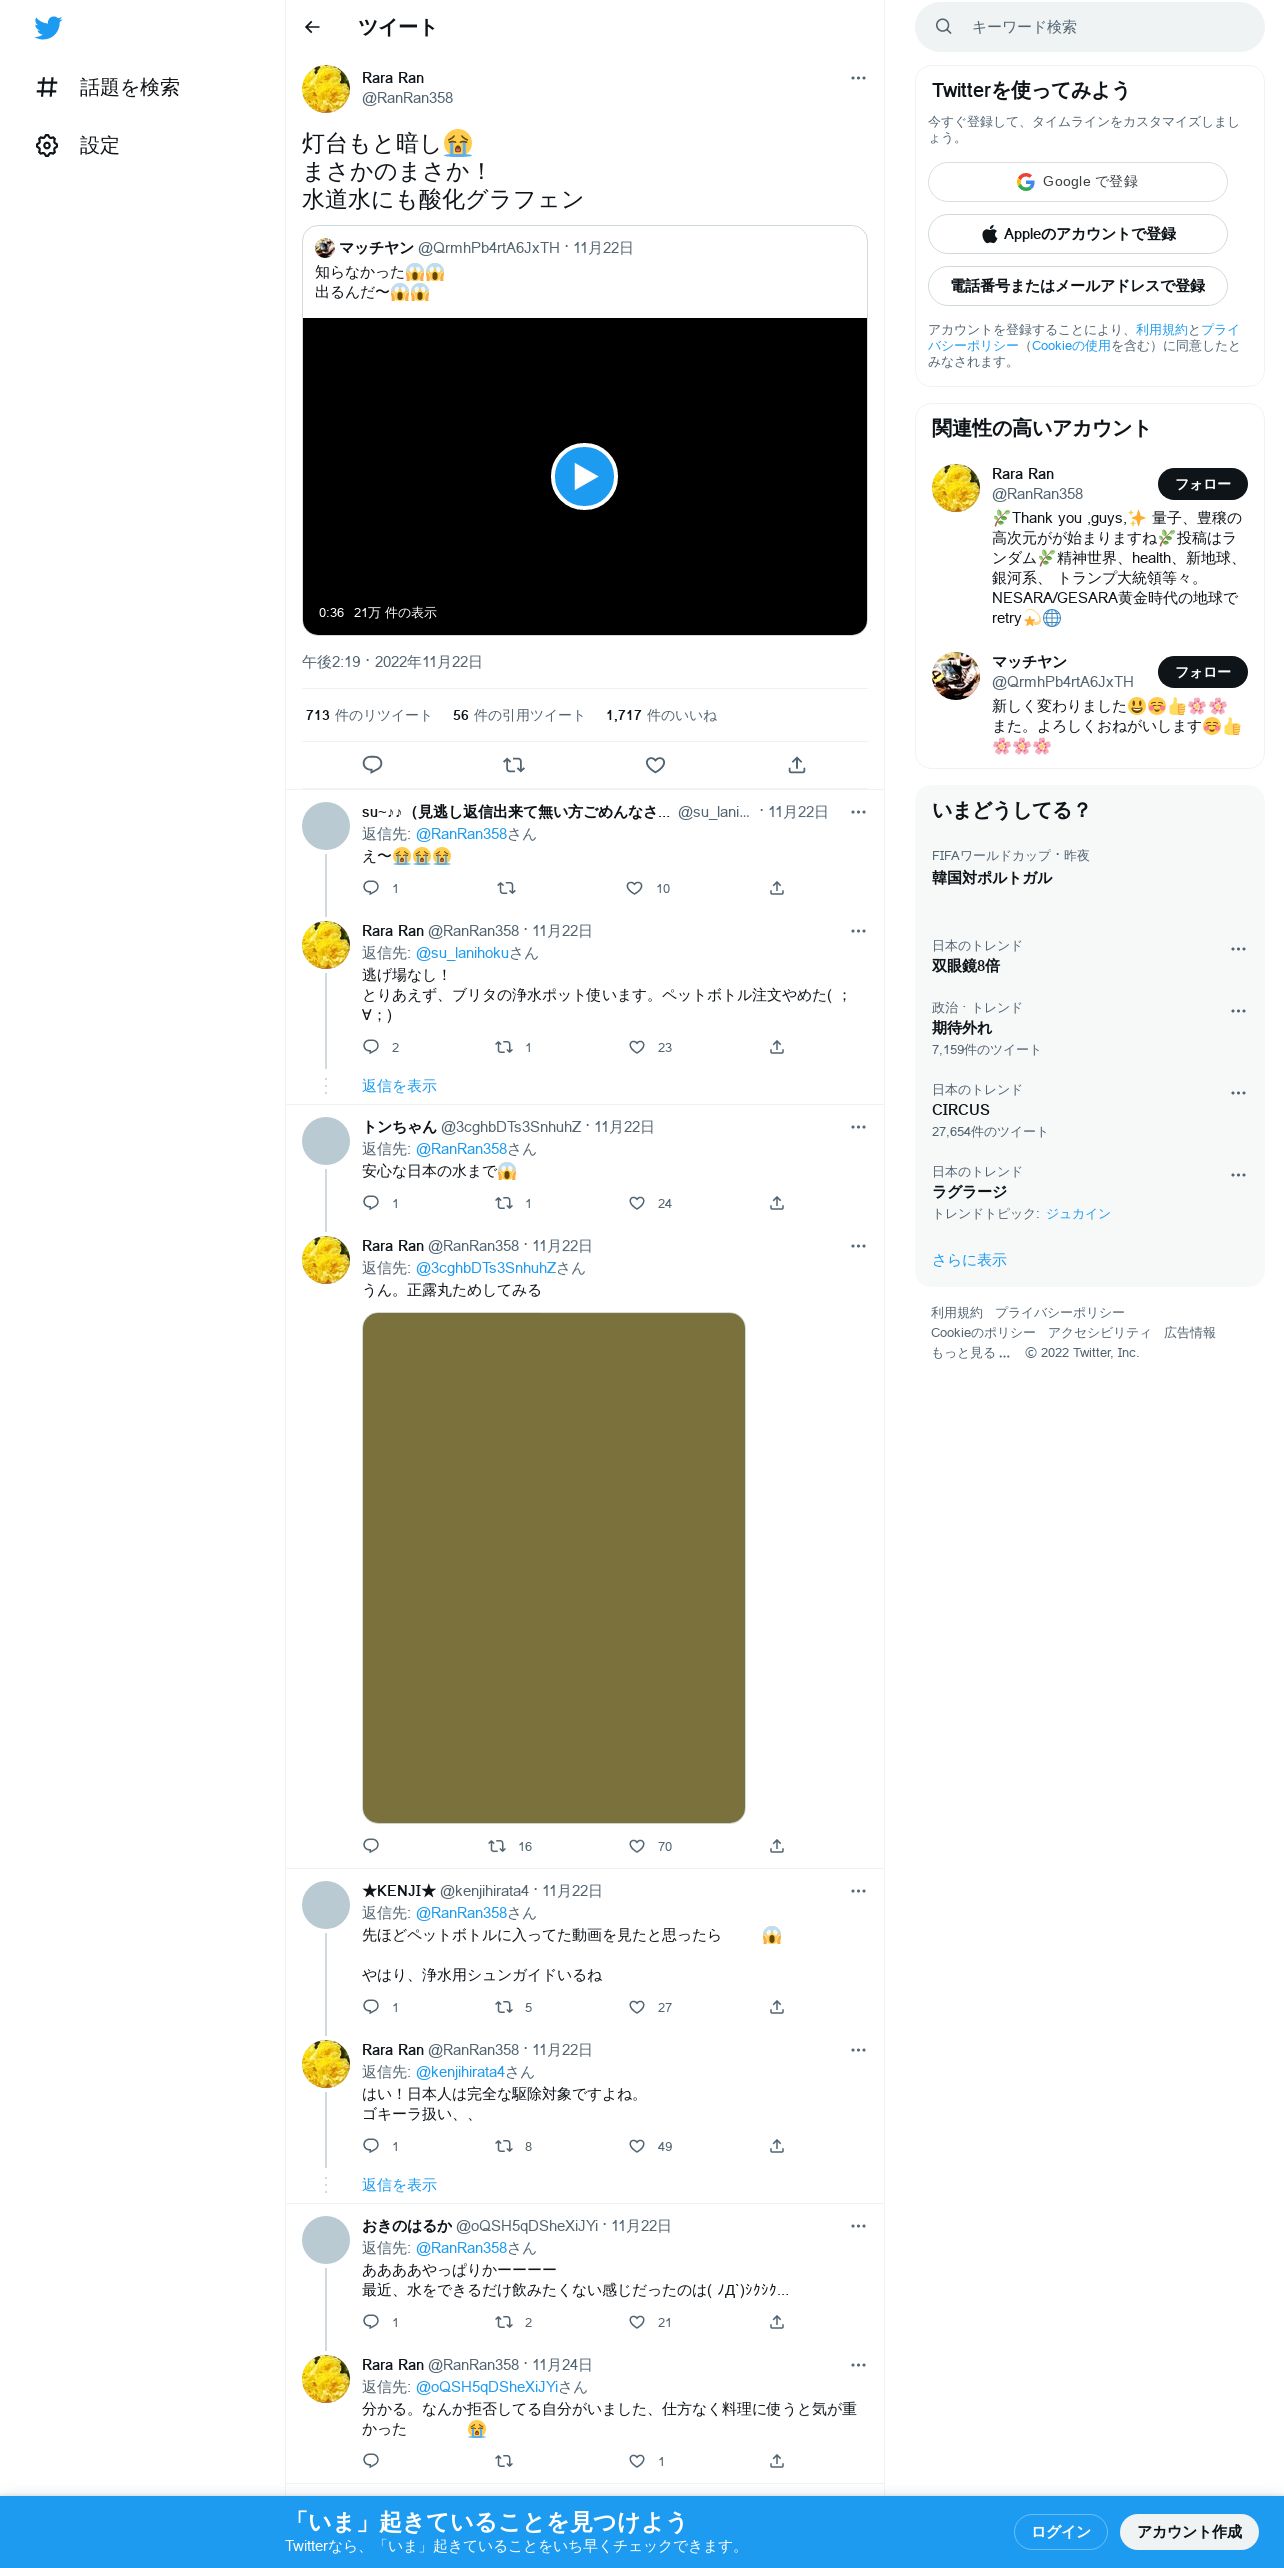Image resolution: width=1284 pixels, height=2568 pixels.
Task: Click the retweet icon under main tweet
Action: tap(514, 765)
